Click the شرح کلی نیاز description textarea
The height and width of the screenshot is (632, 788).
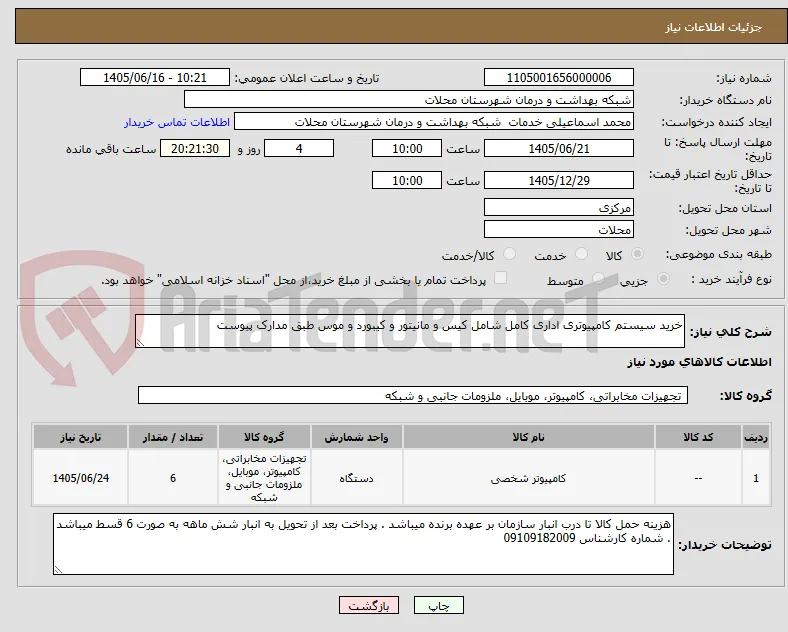[x=410, y=331]
